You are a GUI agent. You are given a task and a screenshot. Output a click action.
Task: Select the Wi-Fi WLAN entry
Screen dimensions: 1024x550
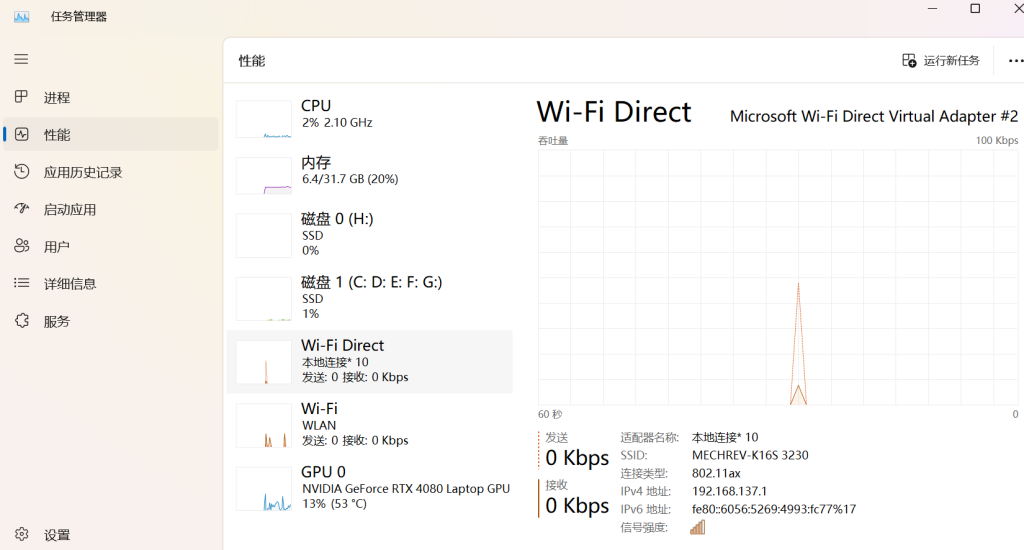point(370,424)
